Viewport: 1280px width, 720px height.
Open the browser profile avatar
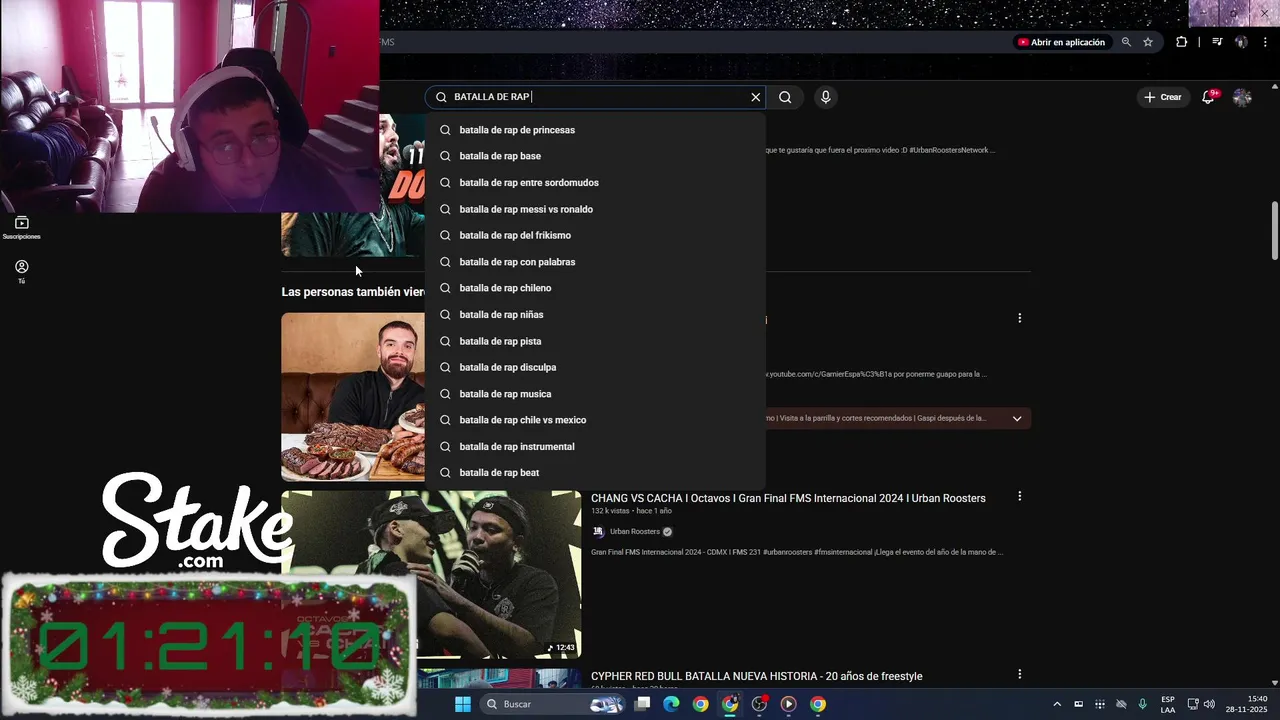coord(1241,42)
